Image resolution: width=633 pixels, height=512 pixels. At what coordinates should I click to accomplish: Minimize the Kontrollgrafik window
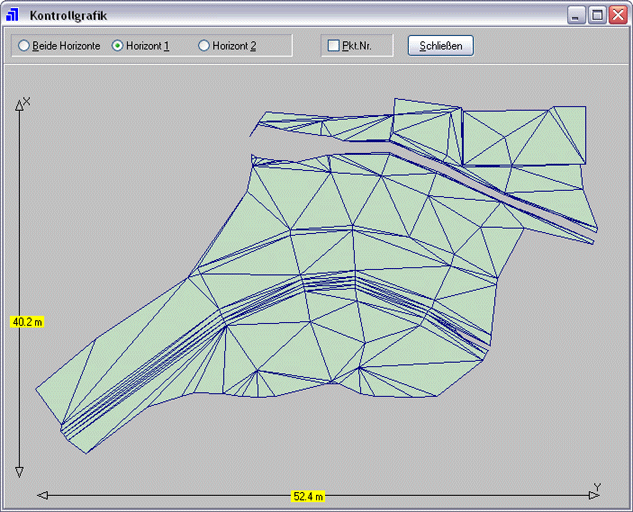[576, 15]
